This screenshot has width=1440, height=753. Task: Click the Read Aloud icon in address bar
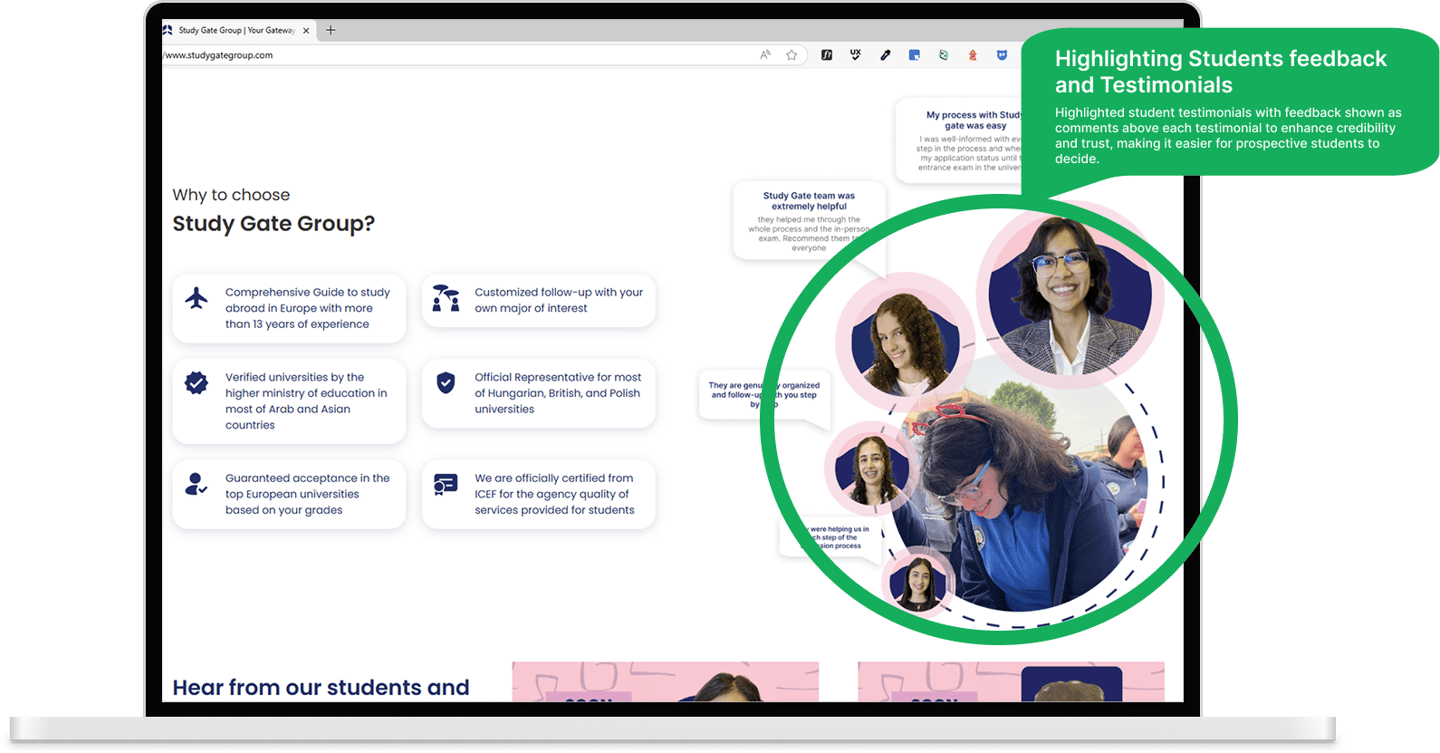766,55
